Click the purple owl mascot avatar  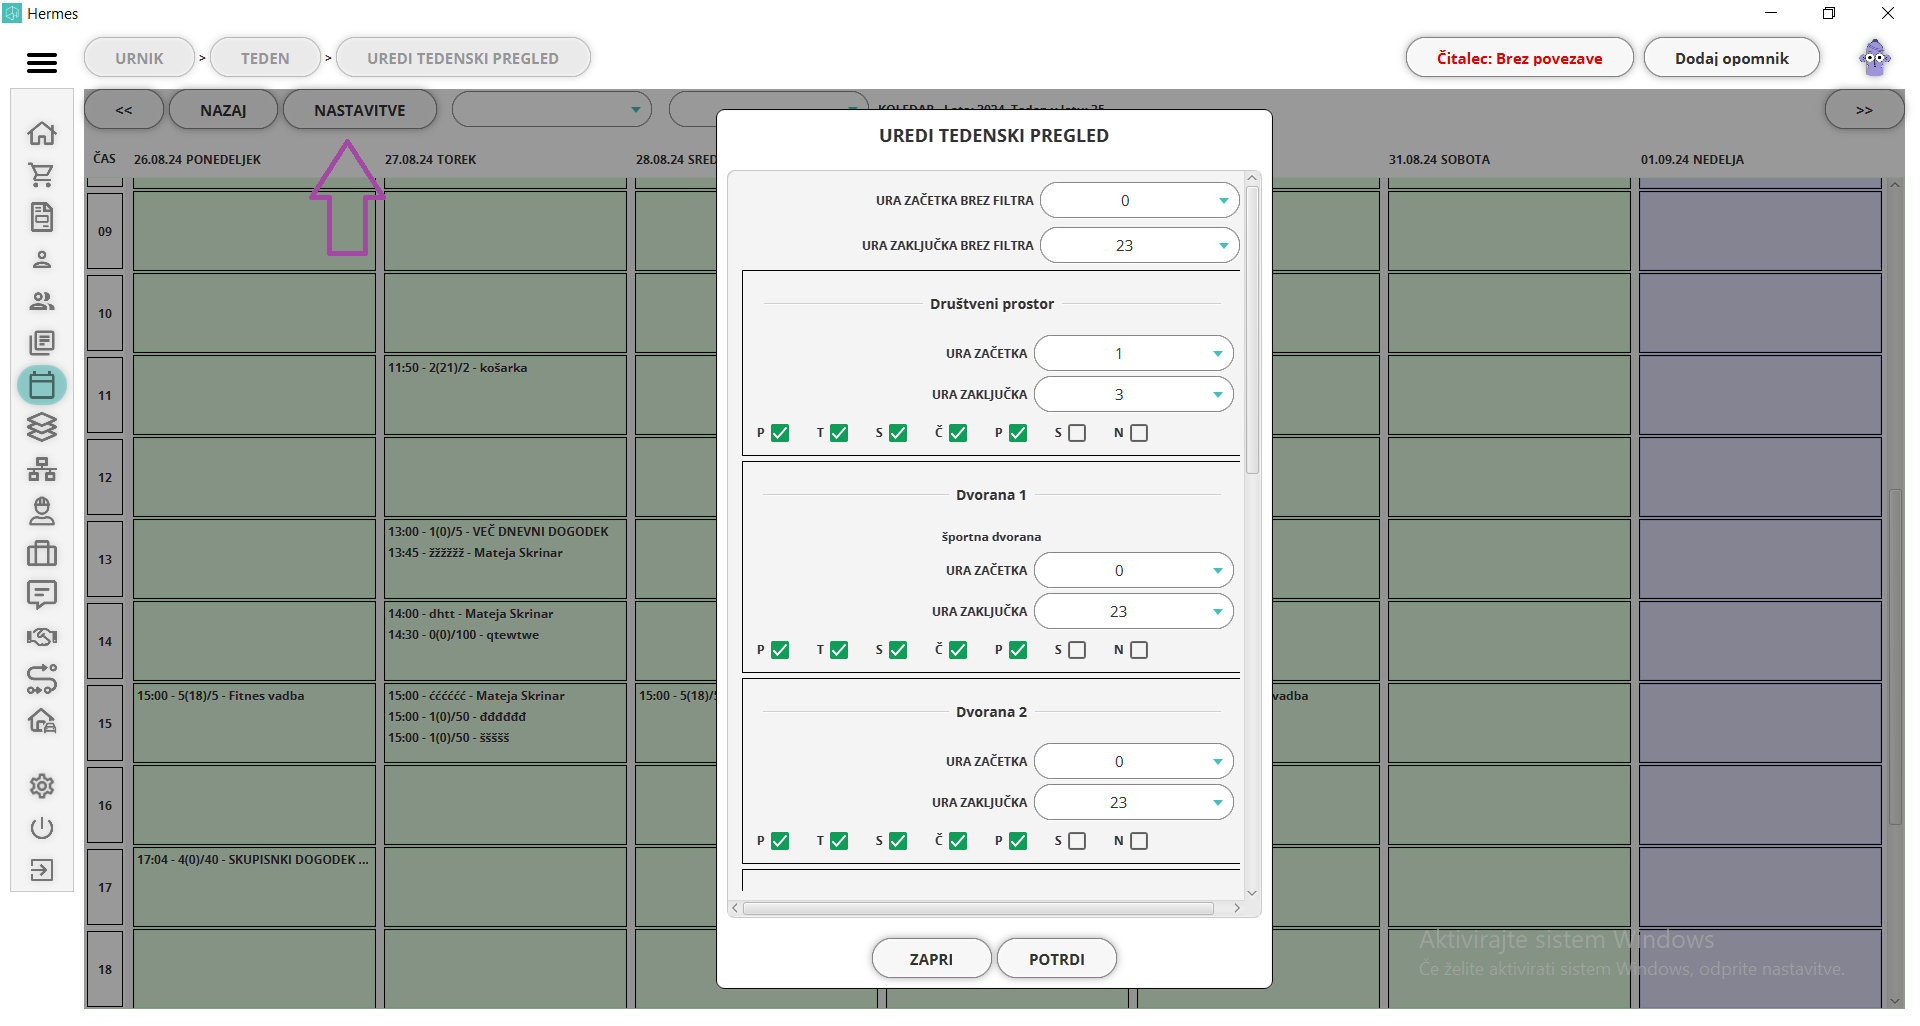pos(1874,58)
